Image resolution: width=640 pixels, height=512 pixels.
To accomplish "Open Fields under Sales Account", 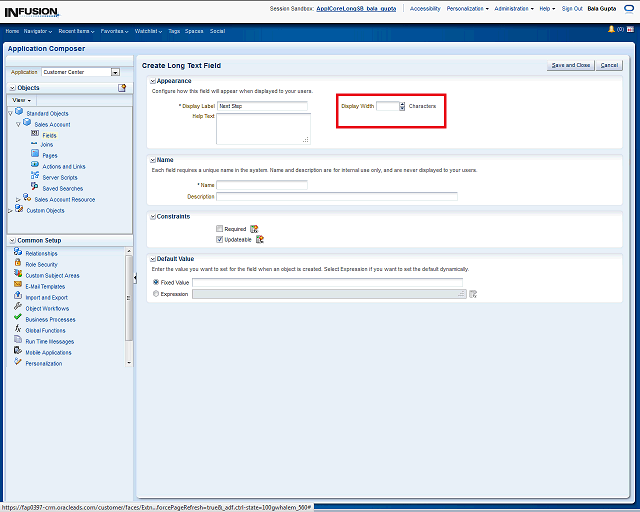I will [x=49, y=134].
